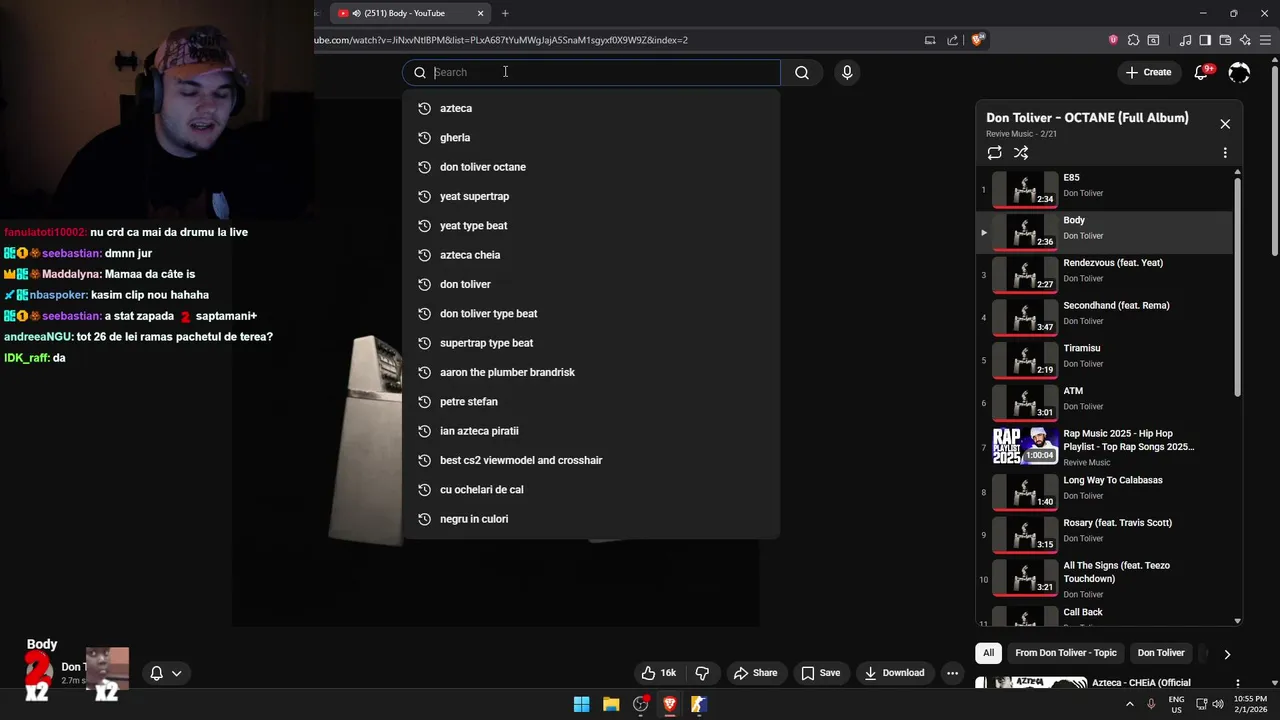This screenshot has height=720, width=1280.
Task: Choose 'supertrap type beat' suggestion
Action: click(x=591, y=343)
